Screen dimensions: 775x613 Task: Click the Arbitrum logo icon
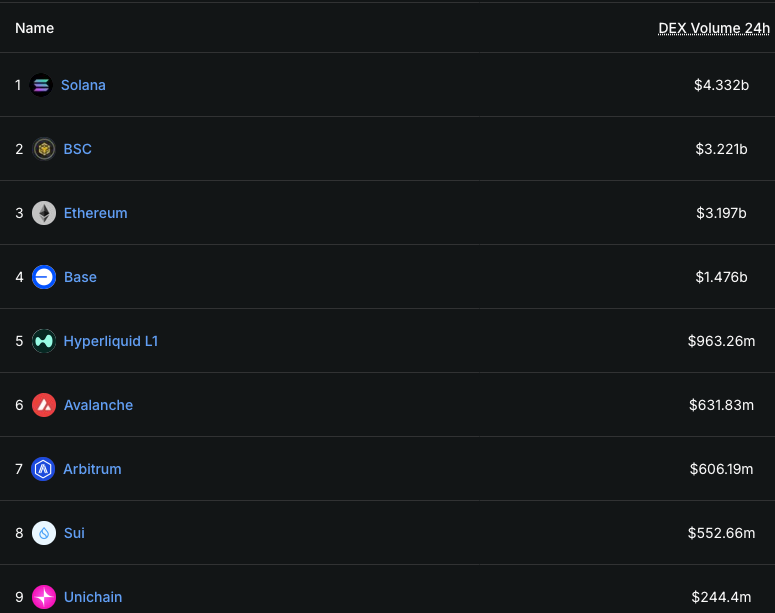point(44,469)
